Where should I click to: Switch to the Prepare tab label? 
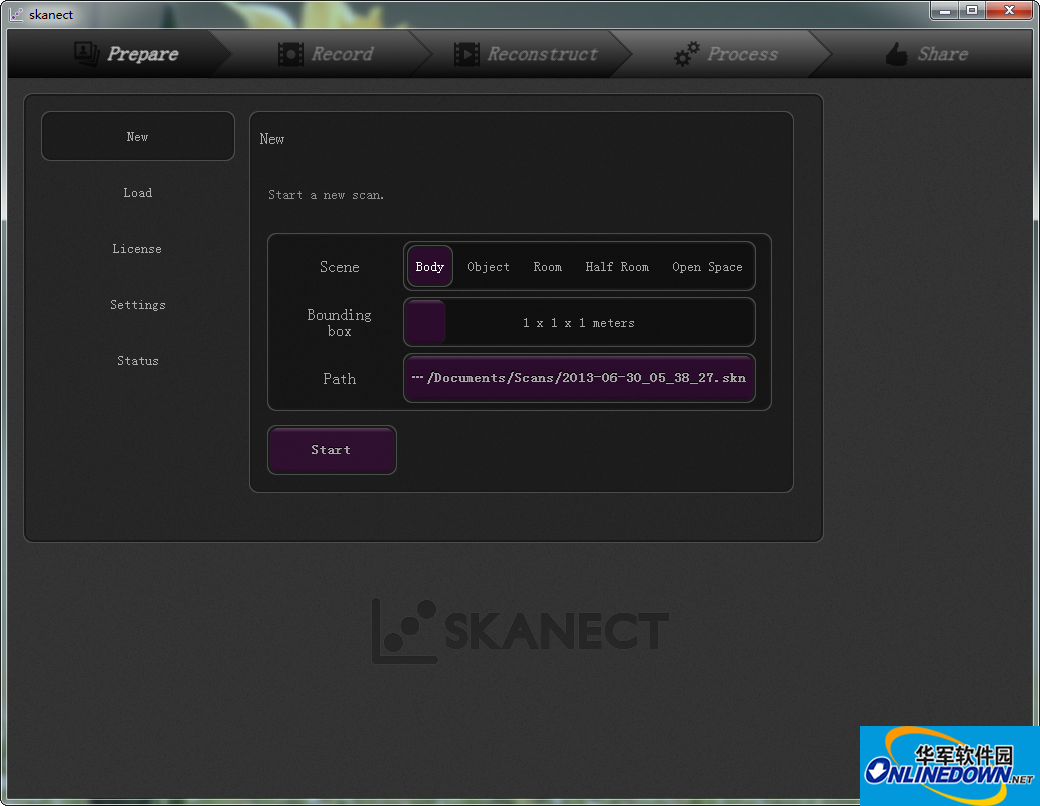143,54
